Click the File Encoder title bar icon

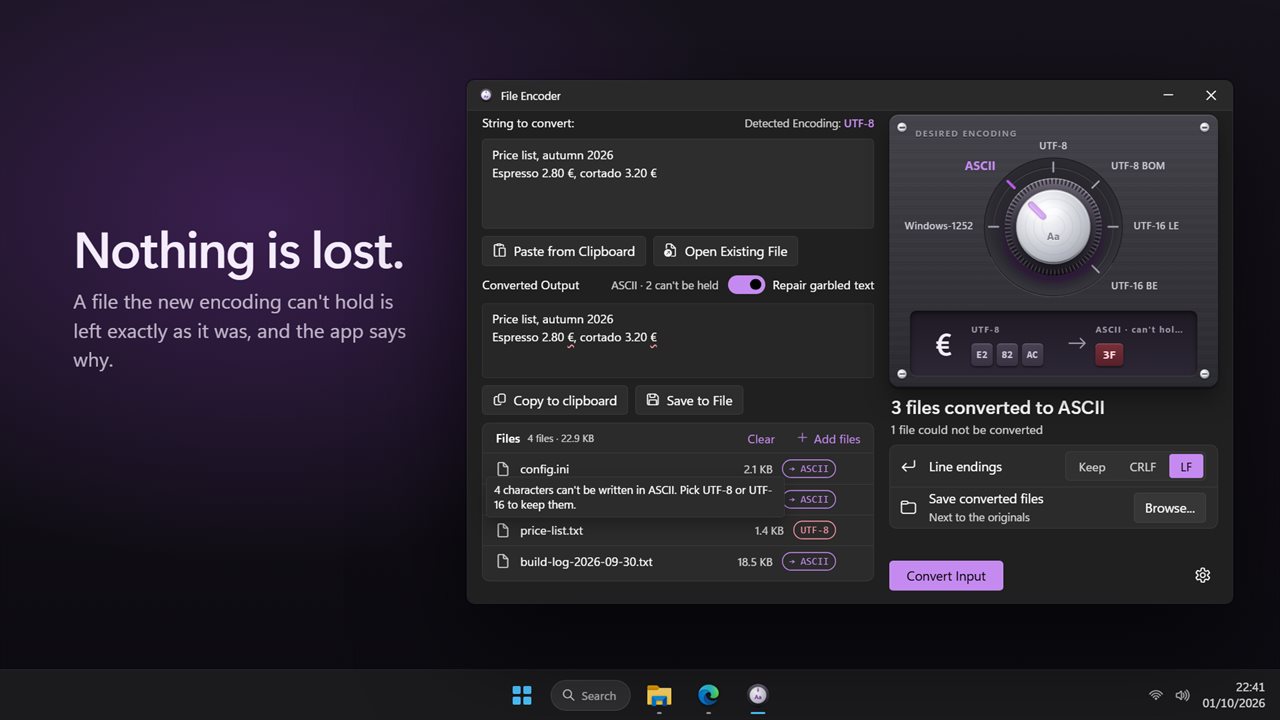[x=486, y=96]
